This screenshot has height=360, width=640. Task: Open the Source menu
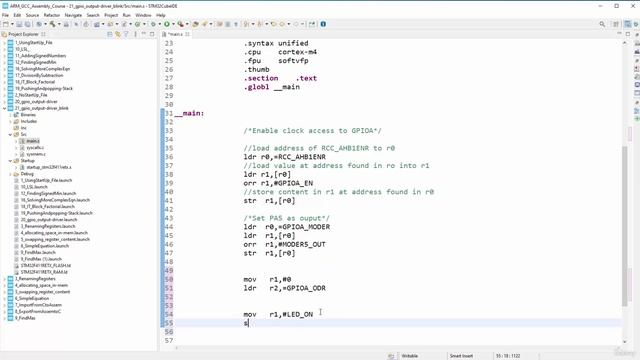click(x=32, y=15)
